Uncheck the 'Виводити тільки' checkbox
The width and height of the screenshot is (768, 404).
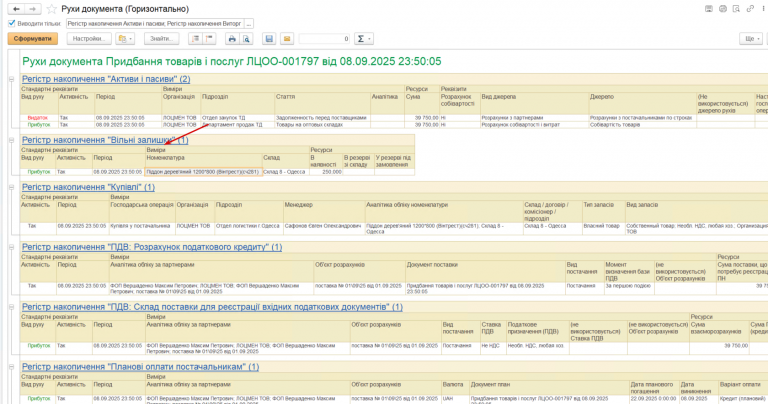[x=12, y=23]
